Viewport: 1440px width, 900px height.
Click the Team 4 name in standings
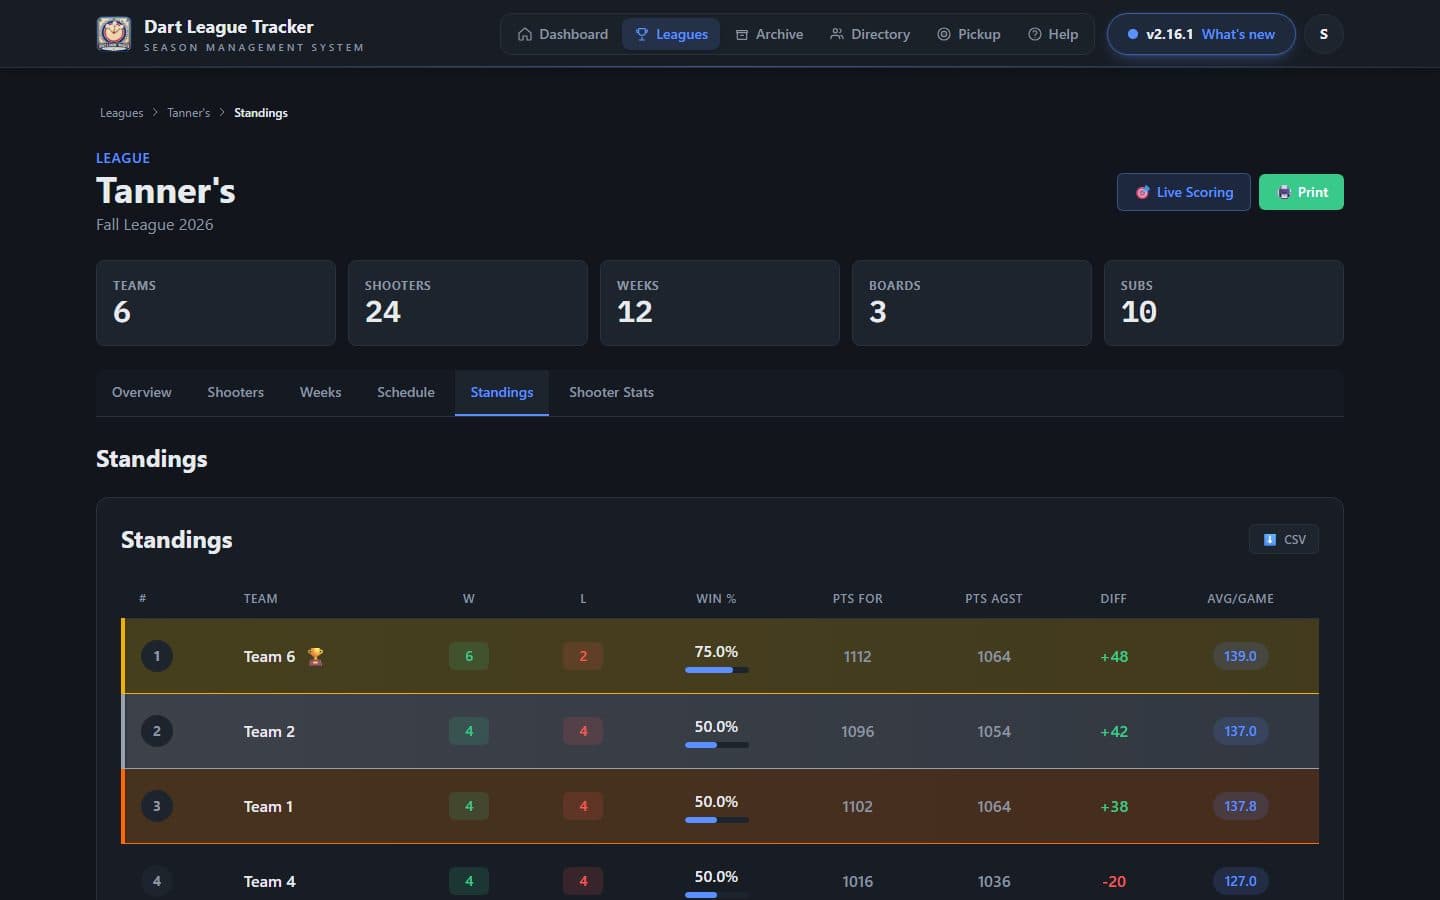270,881
